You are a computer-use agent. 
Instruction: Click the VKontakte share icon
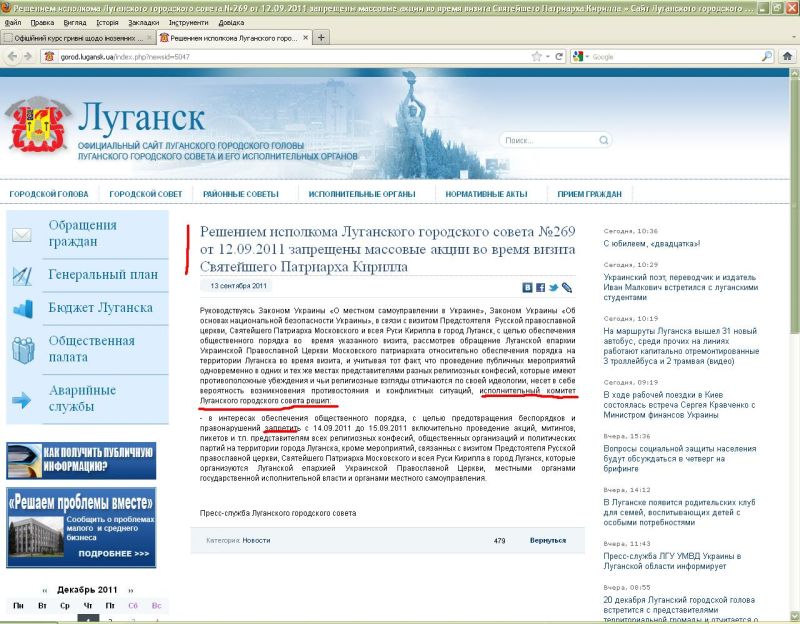click(x=525, y=287)
